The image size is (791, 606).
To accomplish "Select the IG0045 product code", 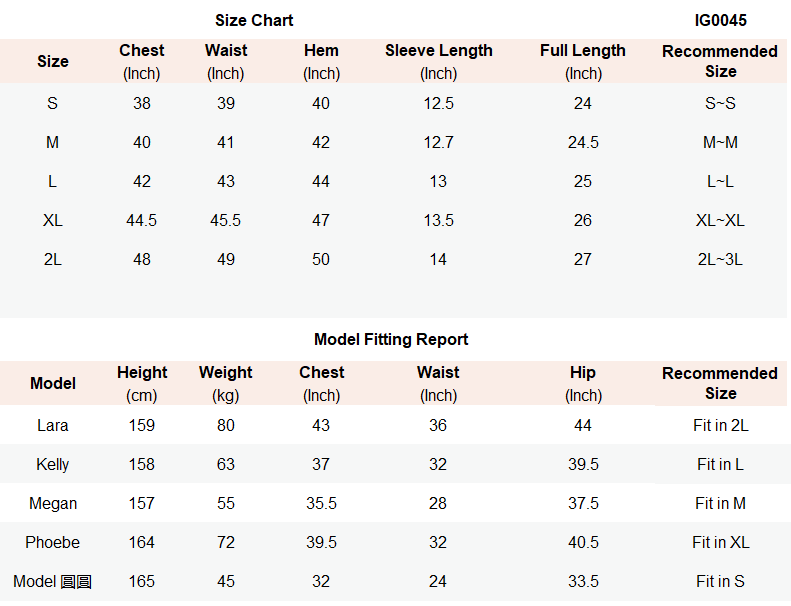I will [x=720, y=20].
